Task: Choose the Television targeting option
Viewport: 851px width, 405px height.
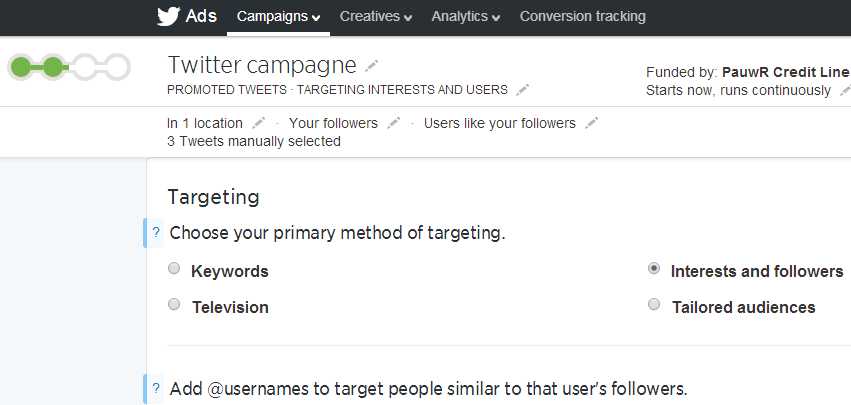Action: pos(174,305)
